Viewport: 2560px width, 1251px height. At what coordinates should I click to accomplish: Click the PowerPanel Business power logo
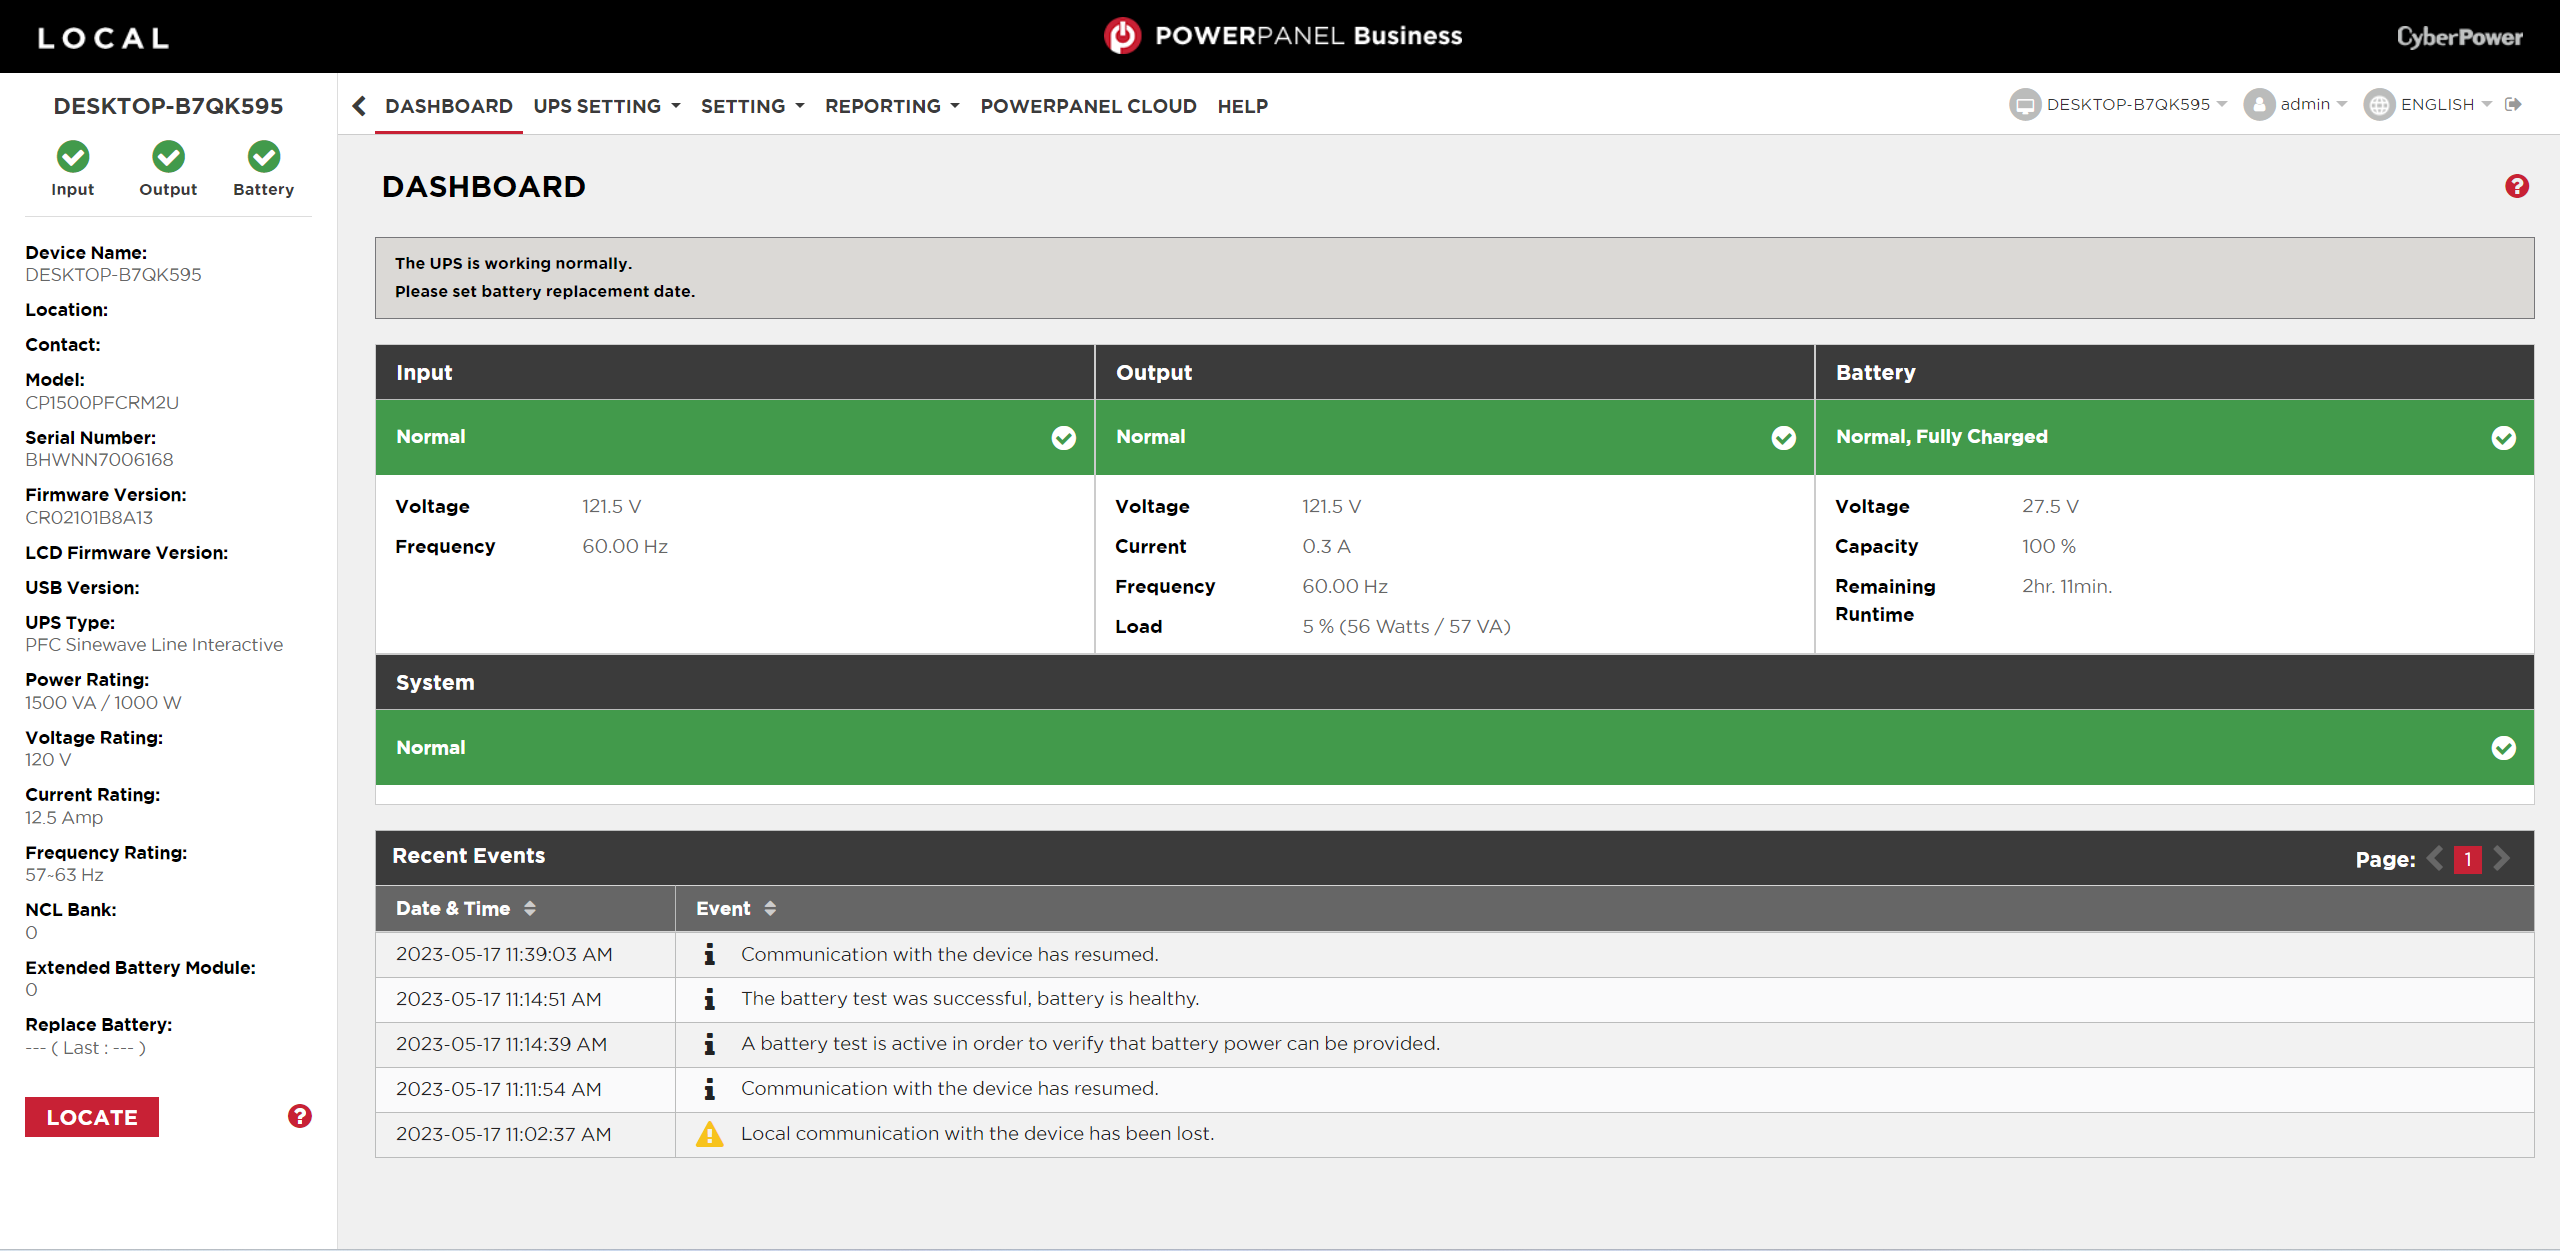(1122, 36)
